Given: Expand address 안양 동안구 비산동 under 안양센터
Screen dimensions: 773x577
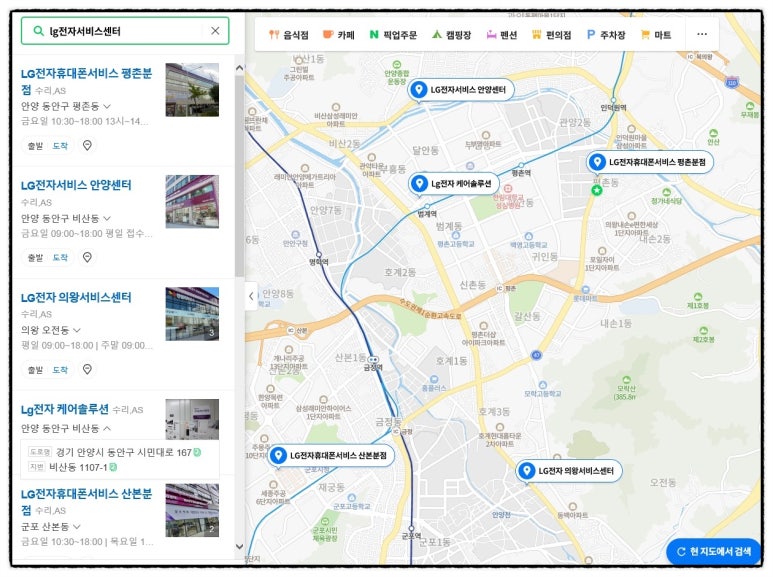Looking at the screenshot, I should pos(66,218).
